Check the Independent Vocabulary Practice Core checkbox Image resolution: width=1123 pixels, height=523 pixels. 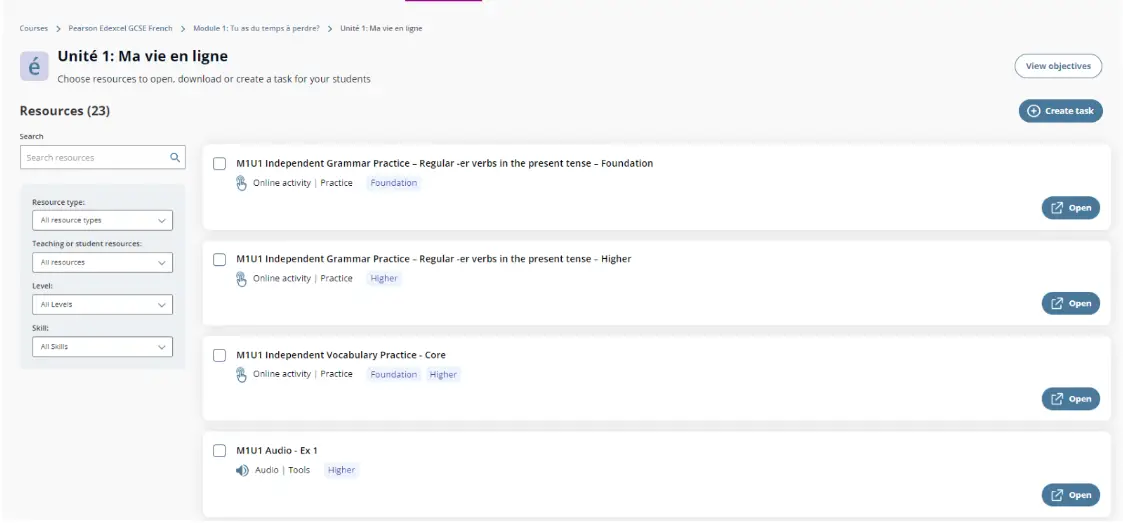point(220,356)
